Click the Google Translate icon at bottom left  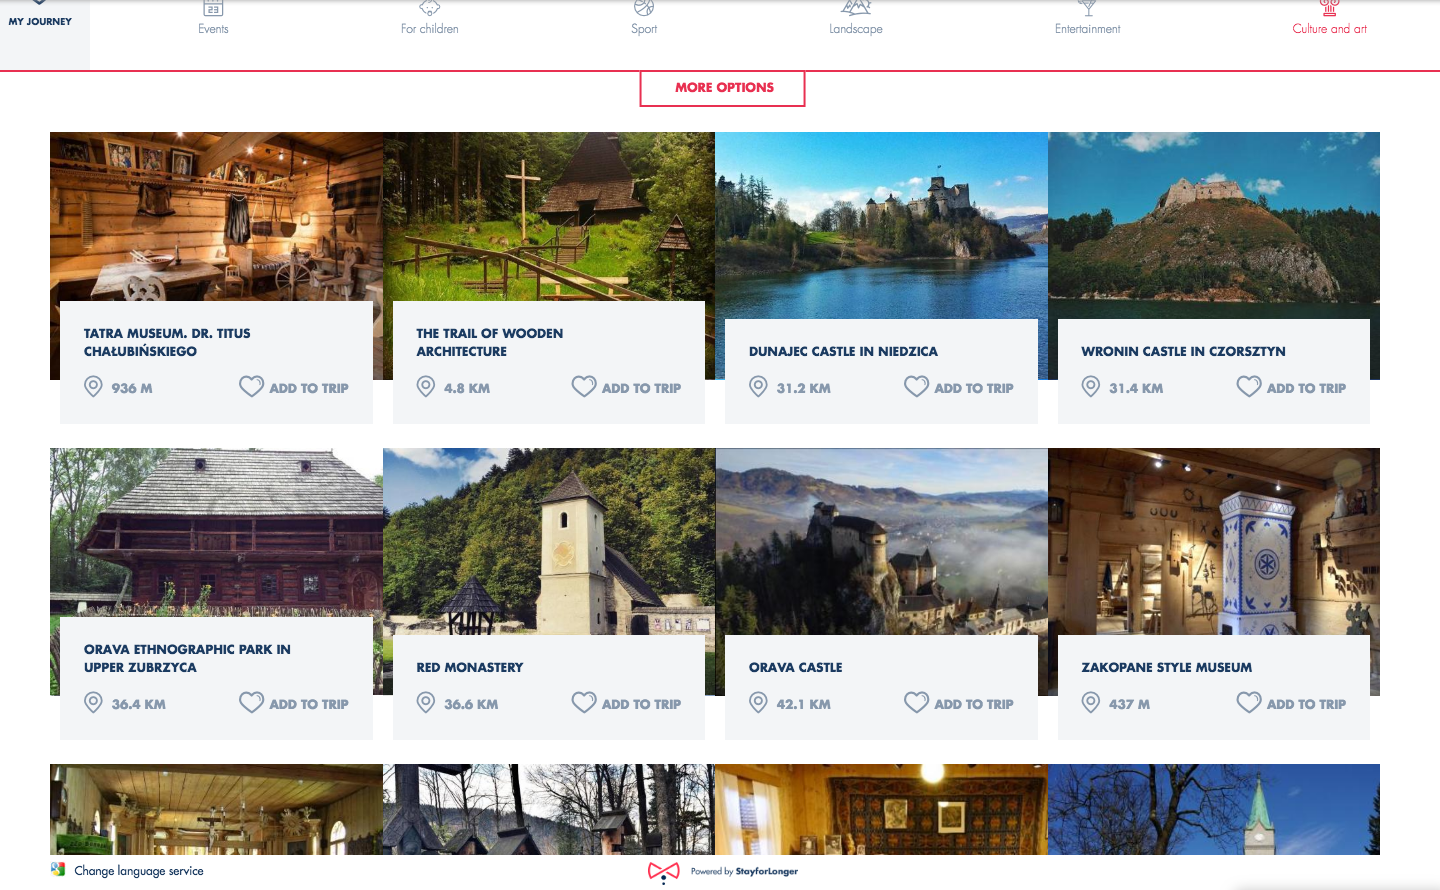(57, 870)
